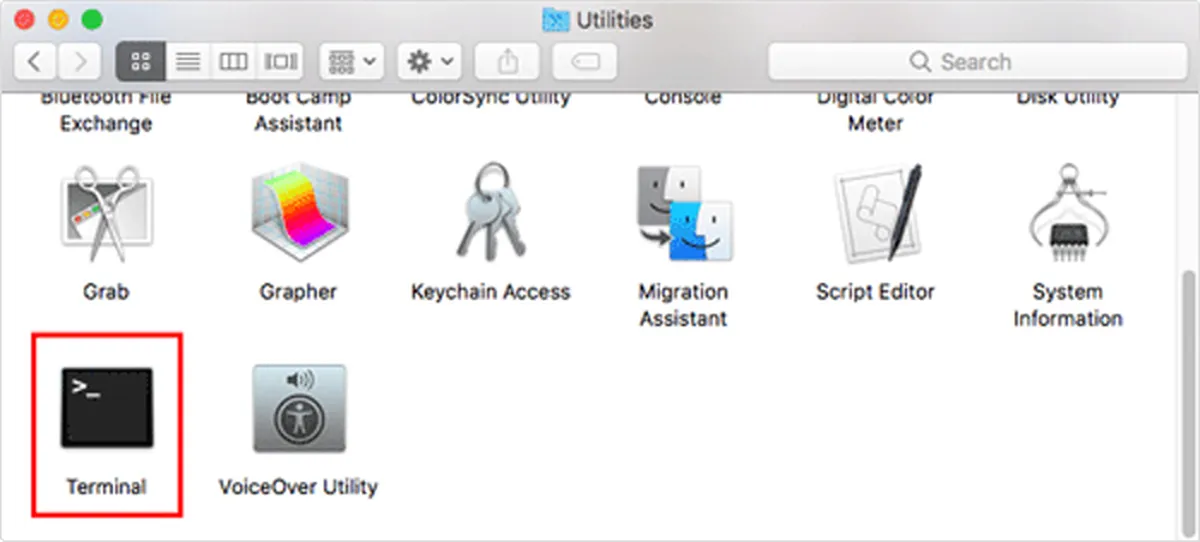Click the Grab label text
The height and width of the screenshot is (542, 1200).
[106, 292]
